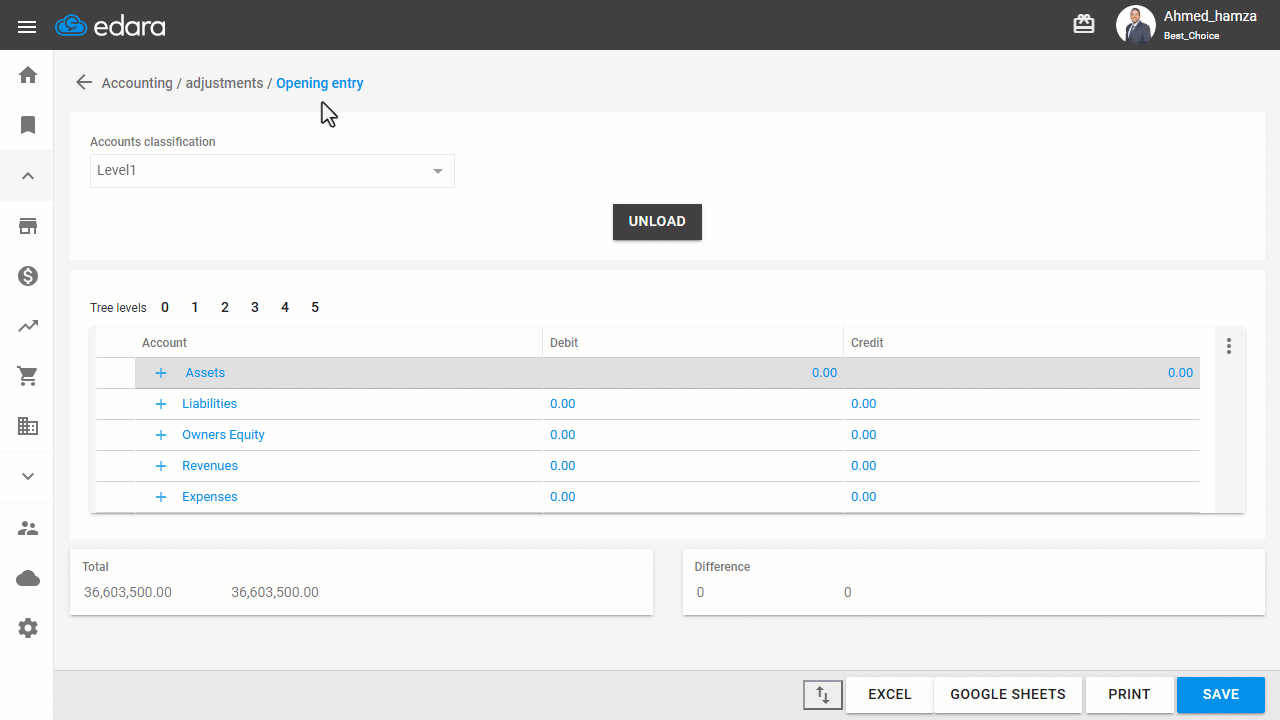Export to EXCEL
The height and width of the screenshot is (720, 1280).
click(890, 695)
